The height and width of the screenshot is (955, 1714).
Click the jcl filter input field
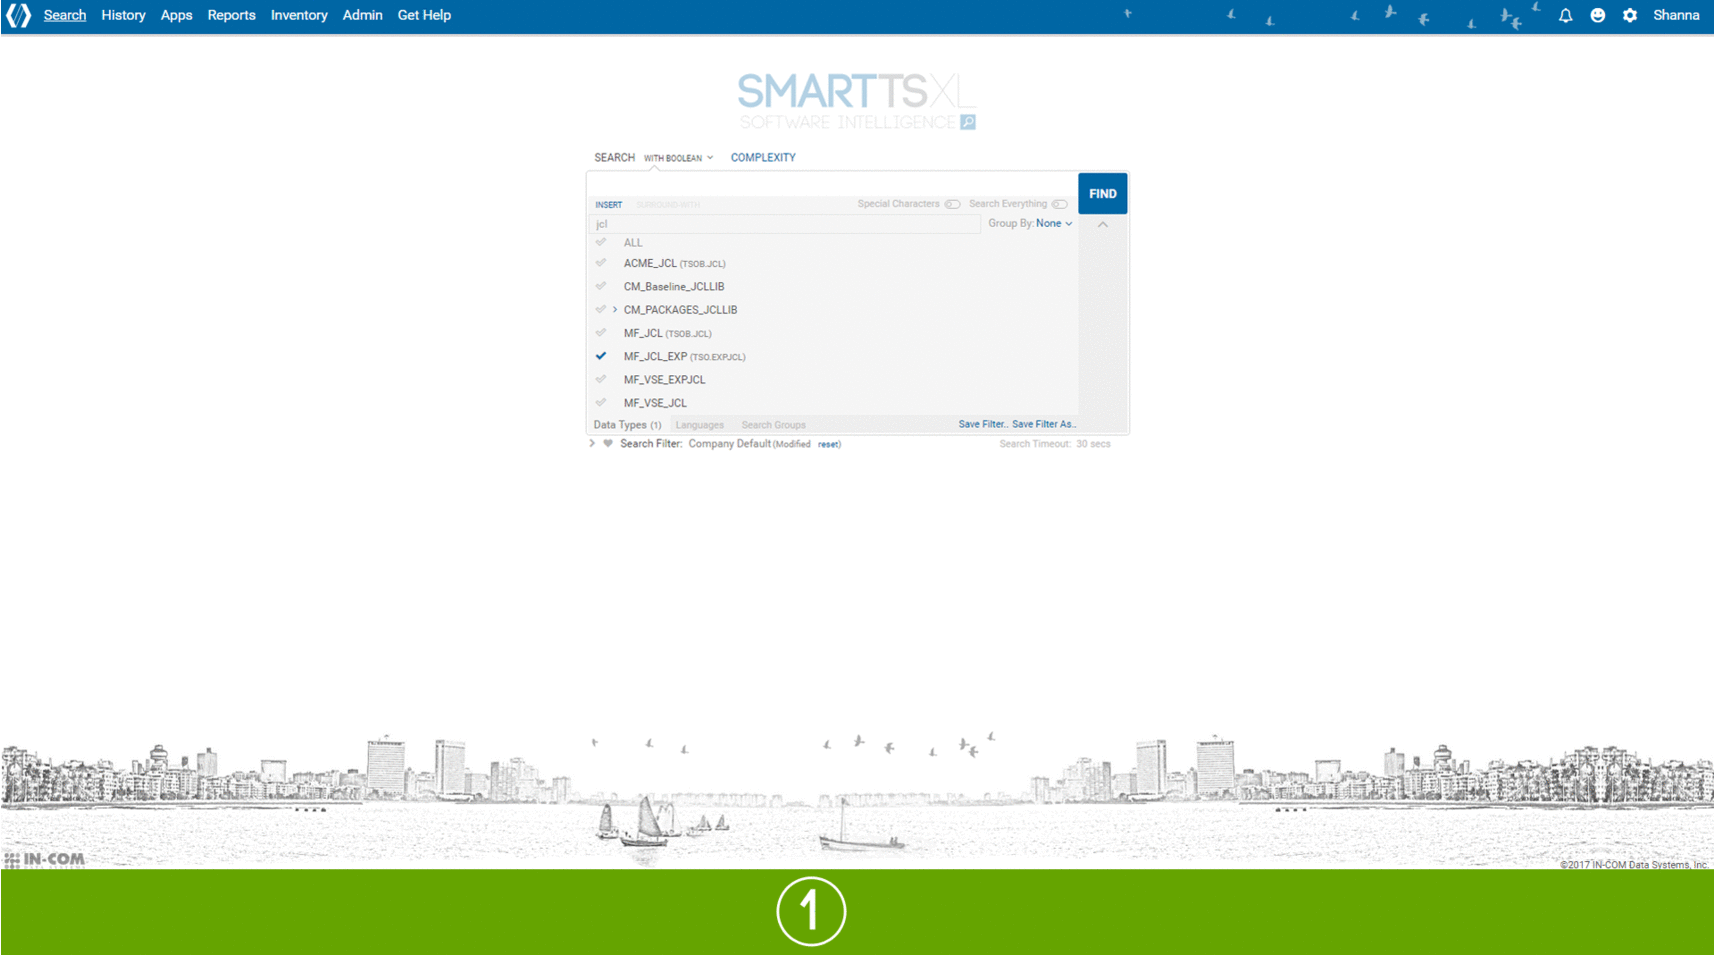tap(785, 224)
